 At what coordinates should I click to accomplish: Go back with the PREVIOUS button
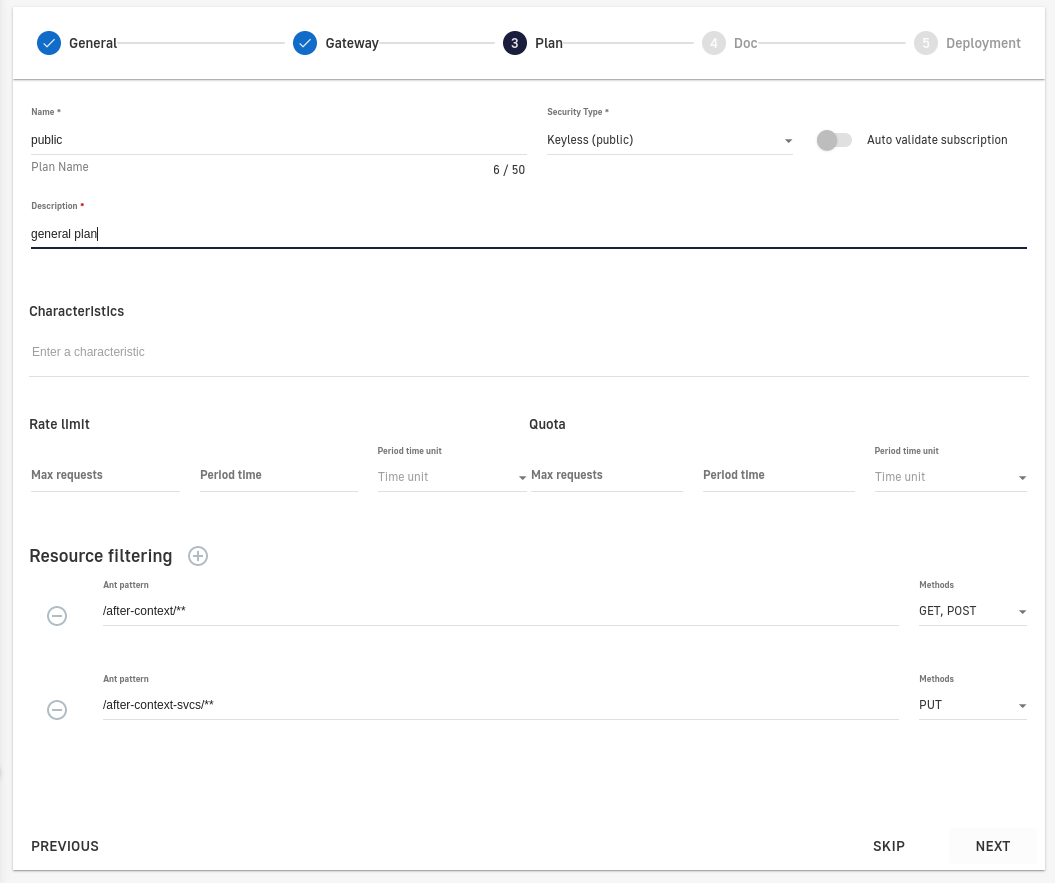tap(65, 846)
